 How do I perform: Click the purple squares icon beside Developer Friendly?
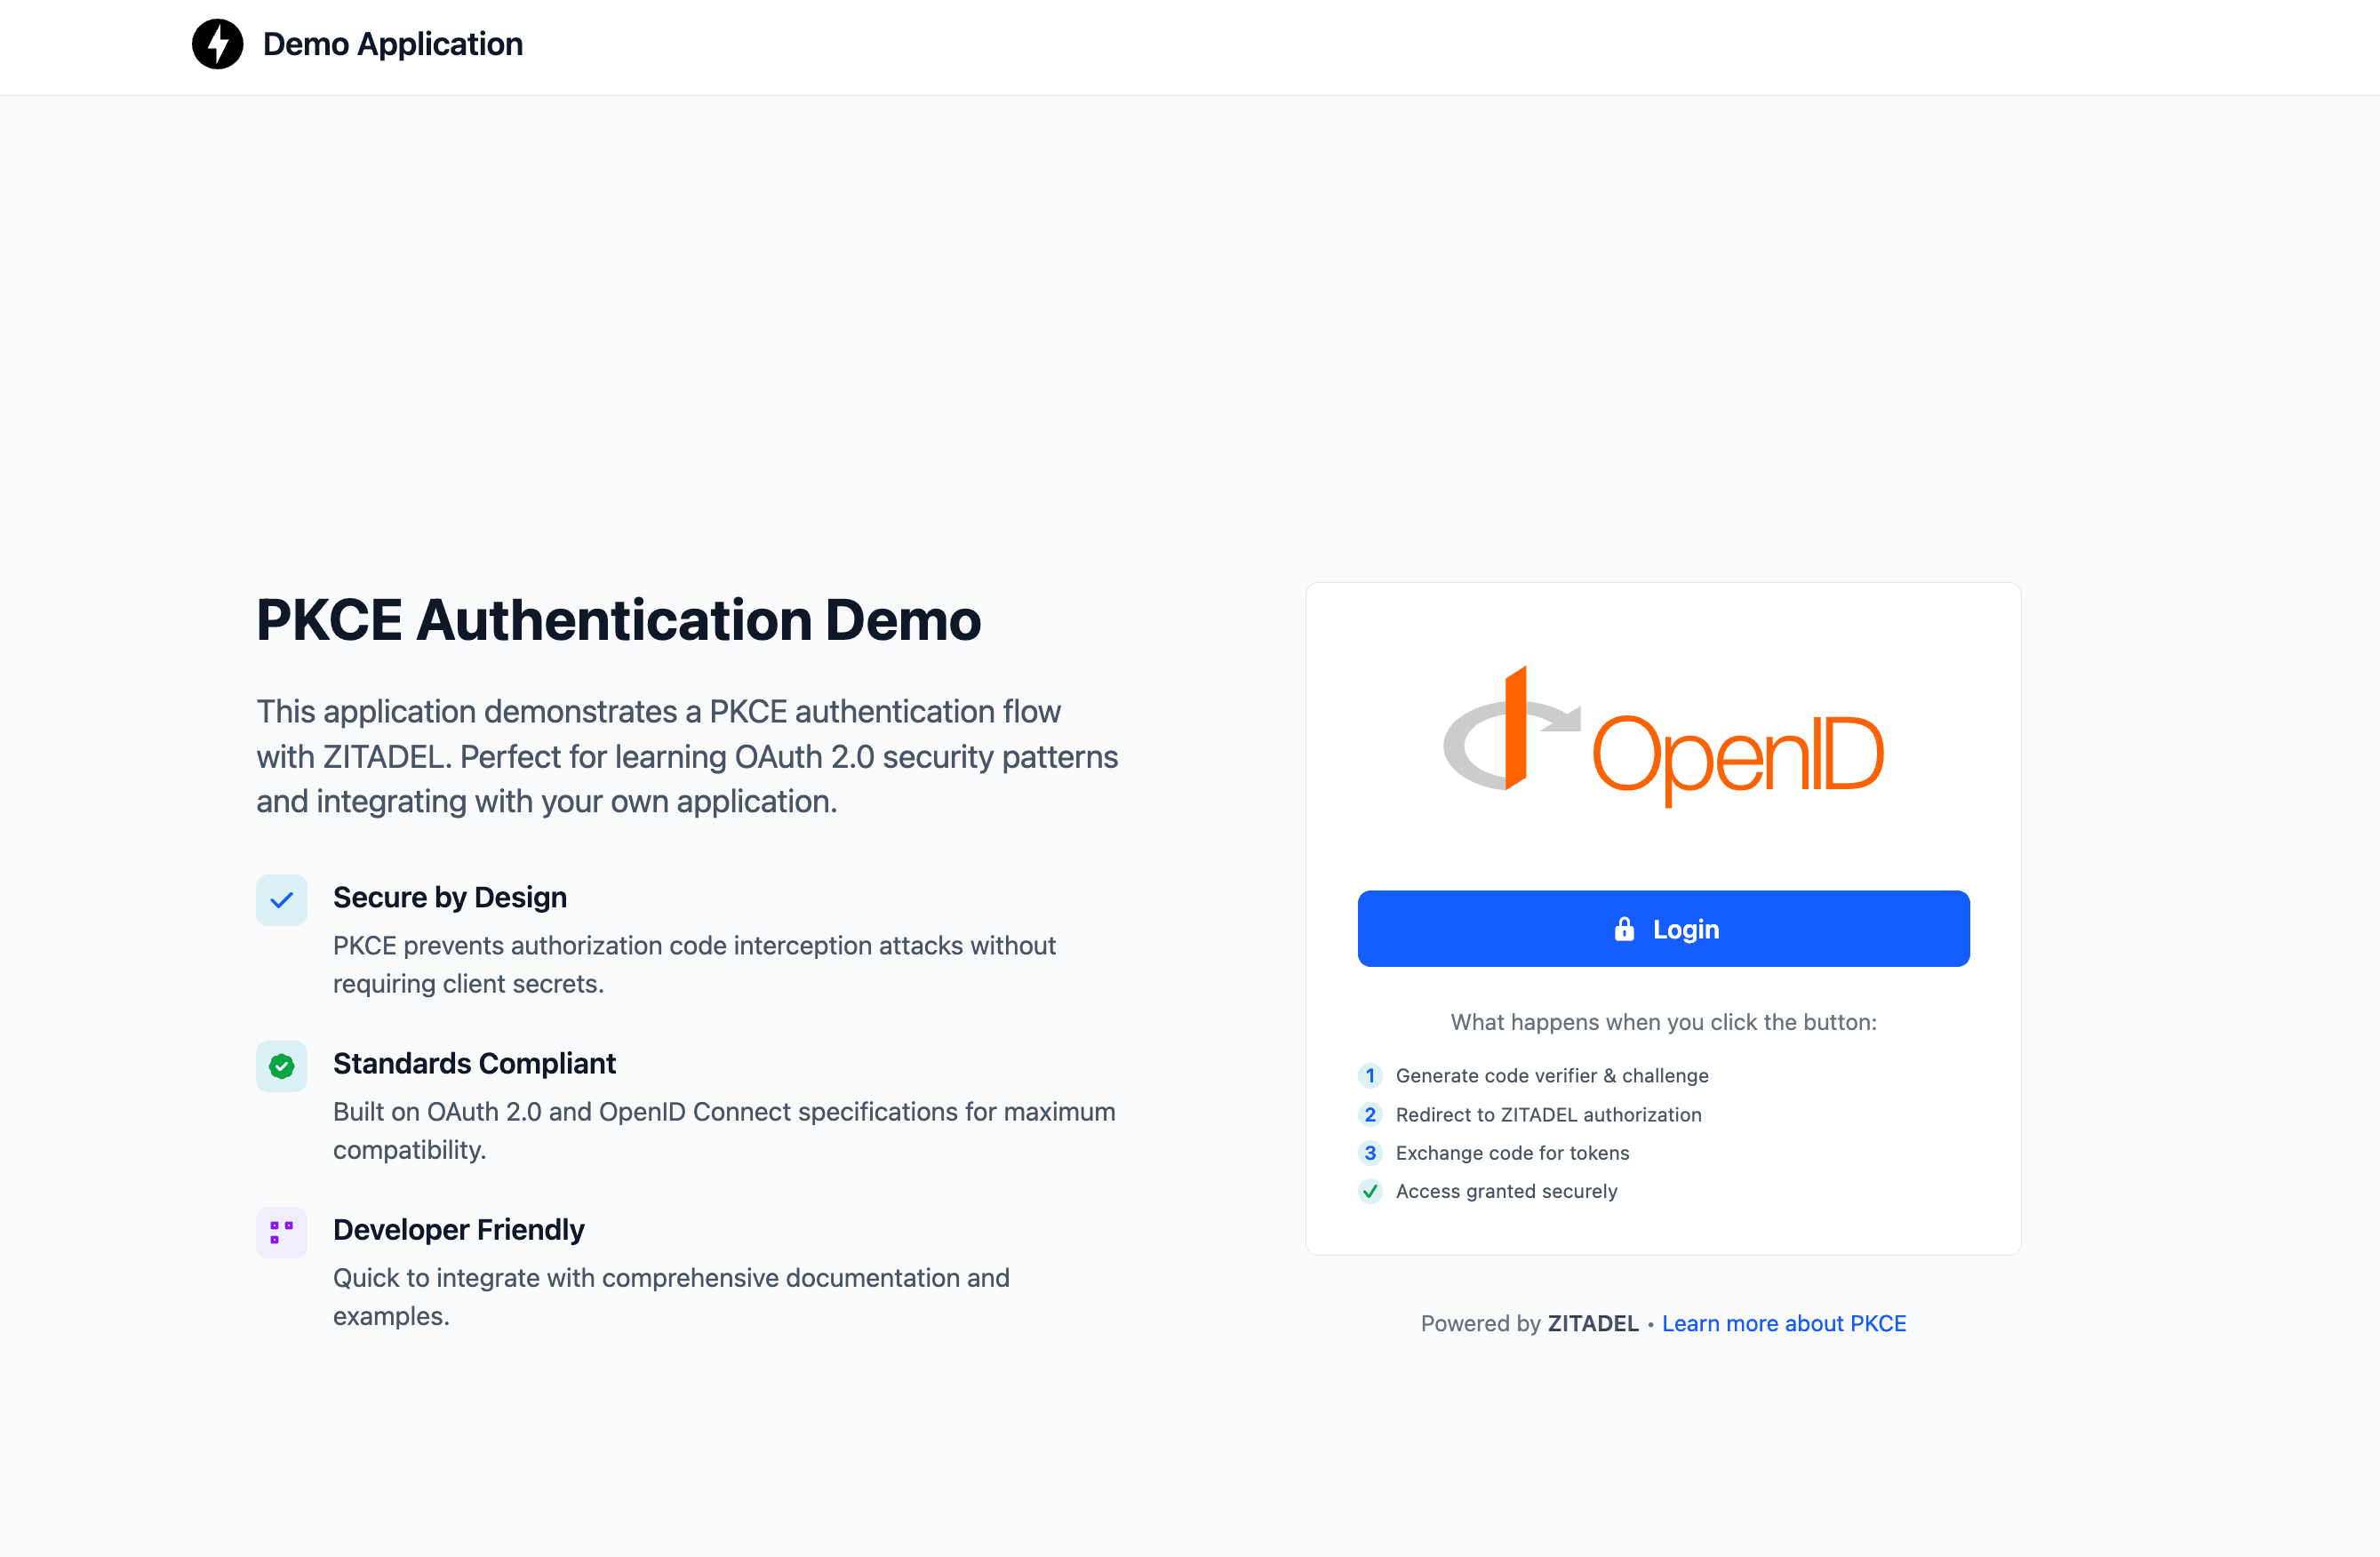click(281, 1232)
